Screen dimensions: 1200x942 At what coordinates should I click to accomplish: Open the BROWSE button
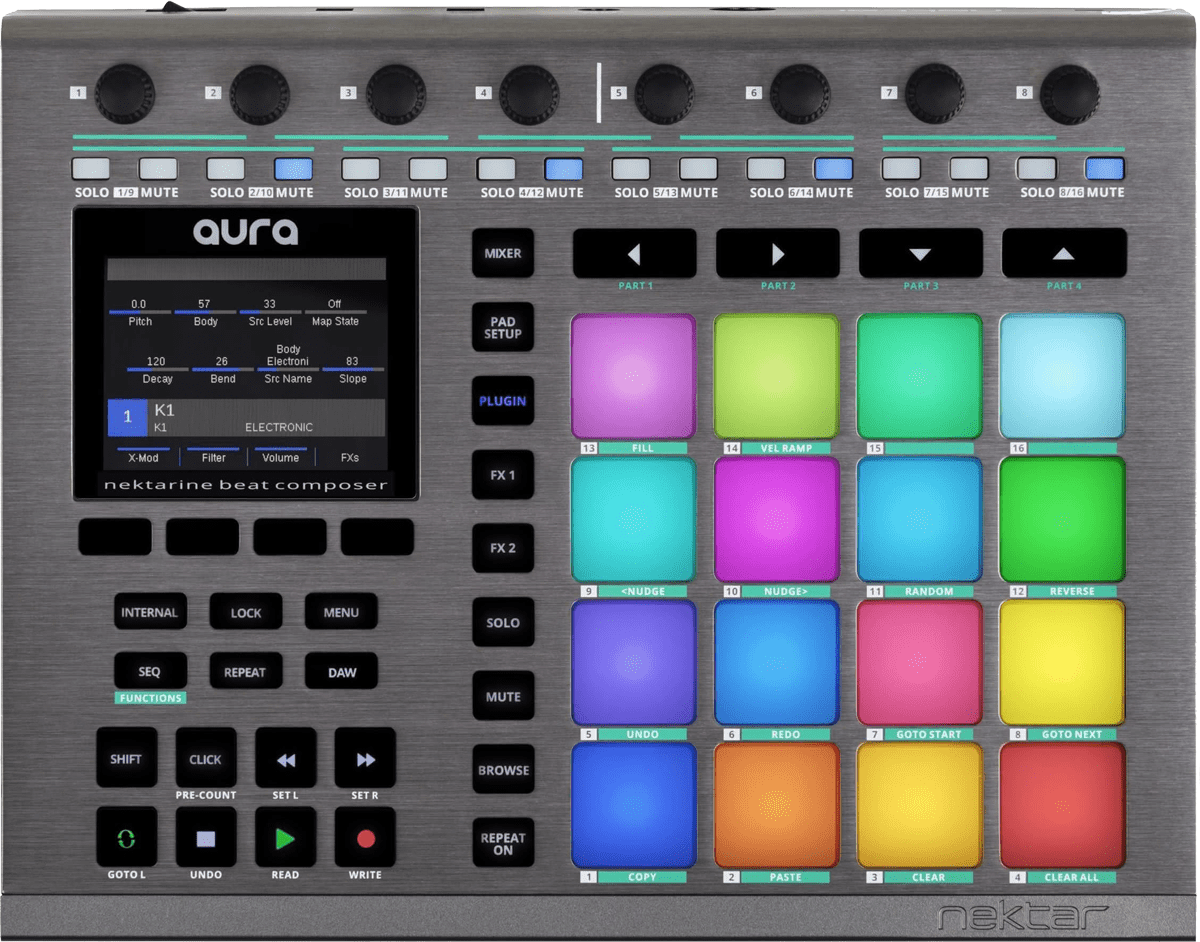[503, 770]
